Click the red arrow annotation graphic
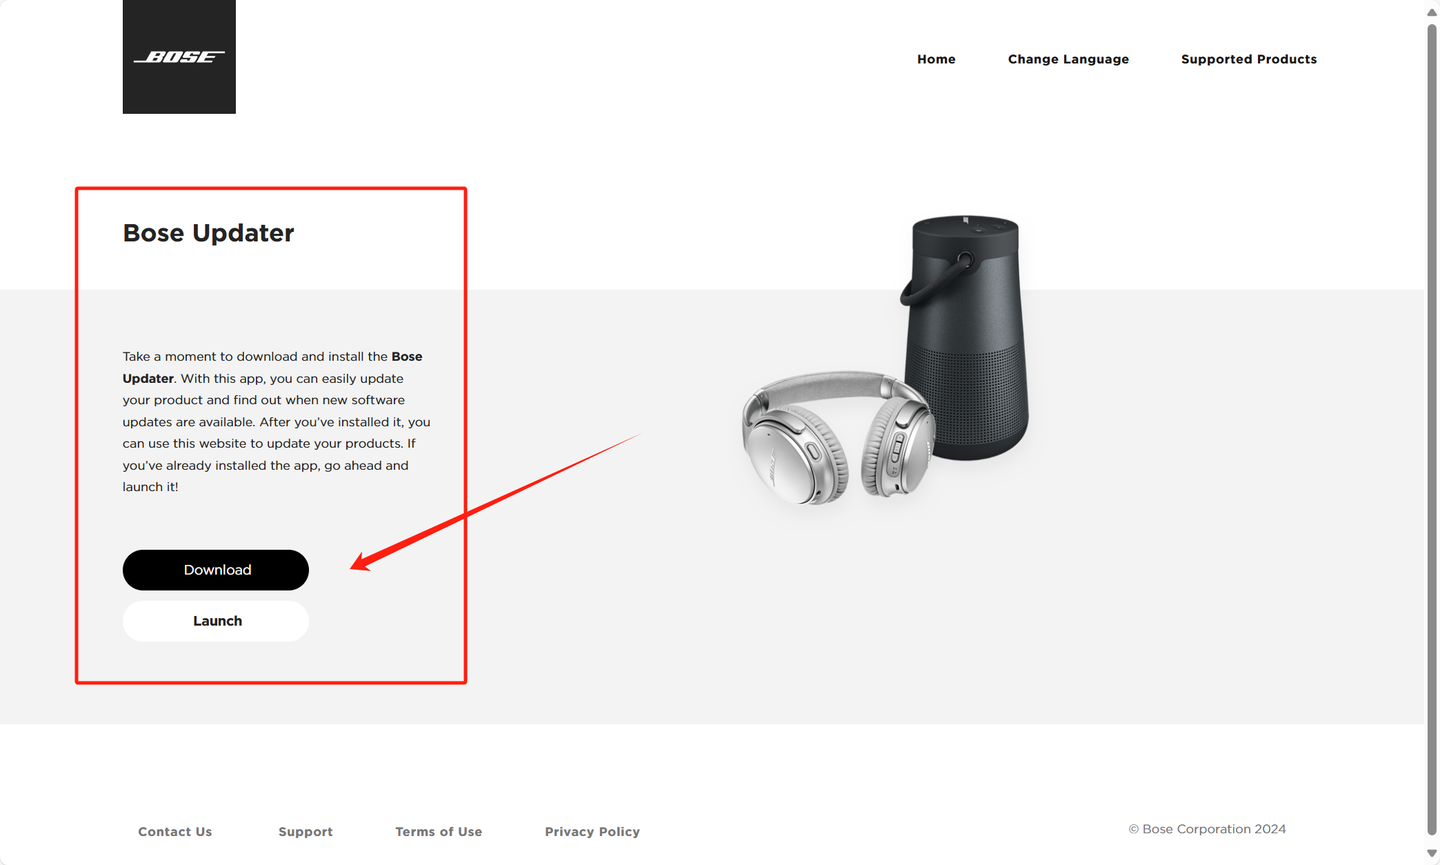The width and height of the screenshot is (1440, 865). click(495, 502)
